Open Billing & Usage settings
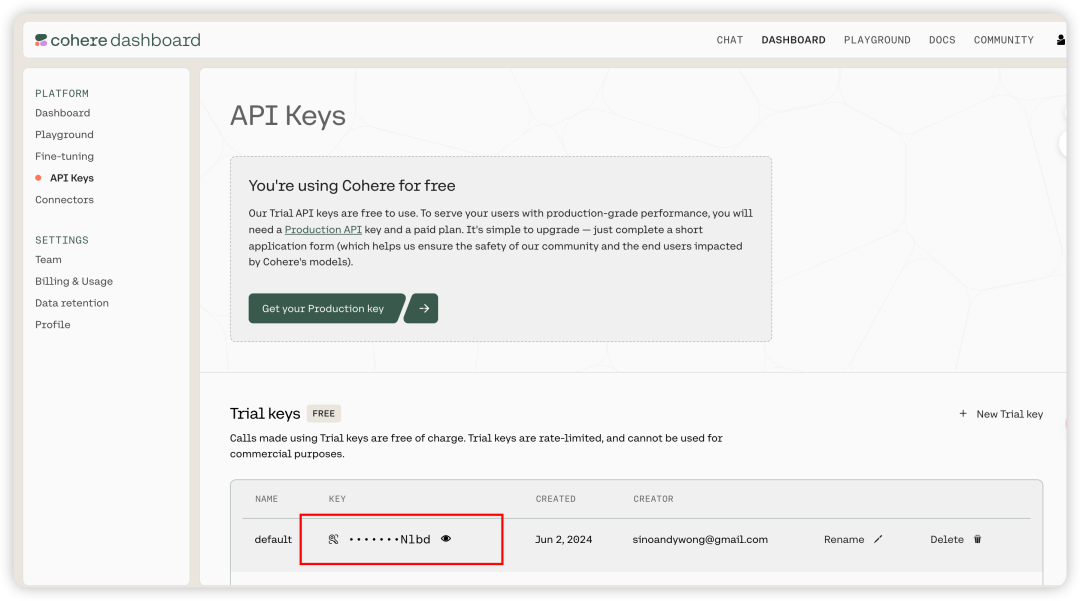The height and width of the screenshot is (601, 1080). pyautogui.click(x=74, y=281)
